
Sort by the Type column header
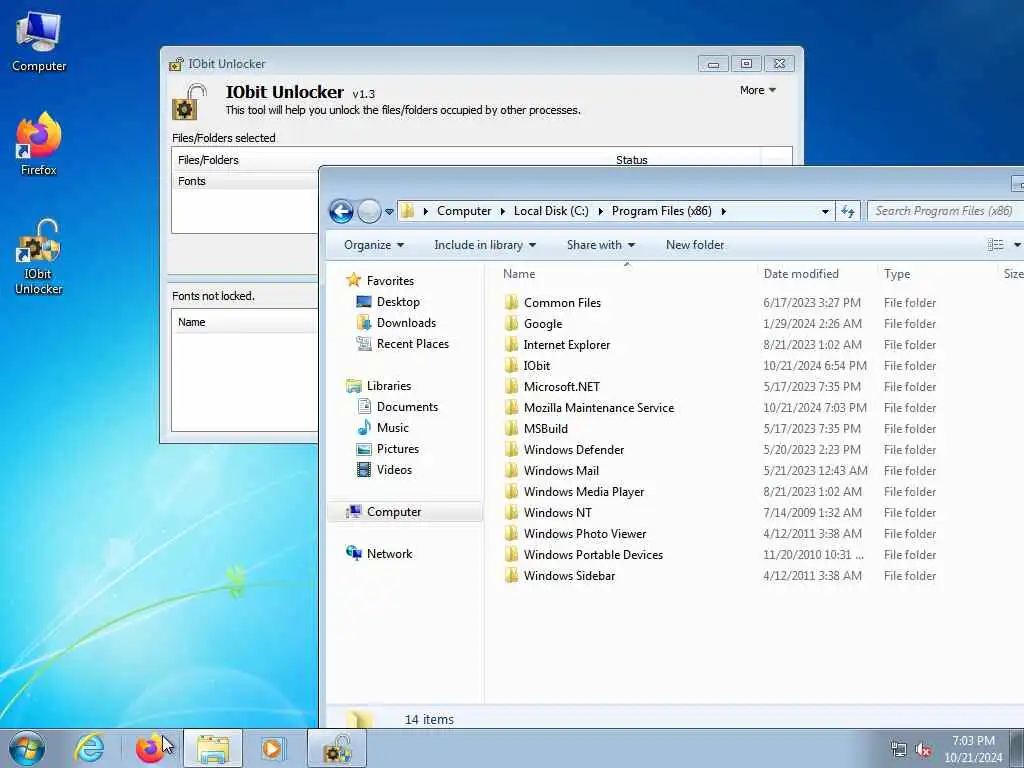[x=897, y=274]
